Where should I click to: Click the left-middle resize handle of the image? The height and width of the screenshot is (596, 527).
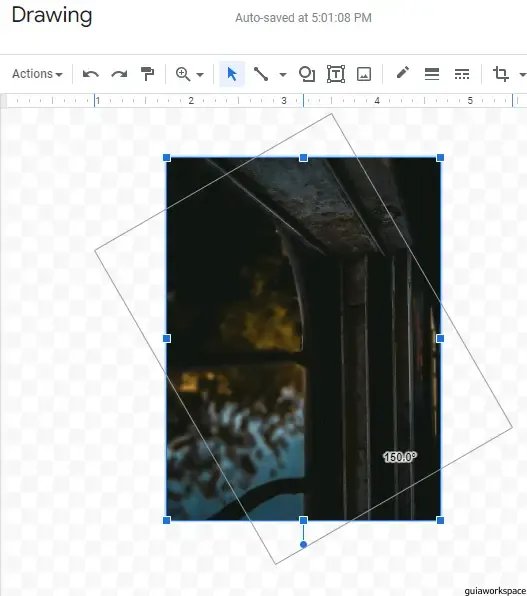pyautogui.click(x=167, y=338)
